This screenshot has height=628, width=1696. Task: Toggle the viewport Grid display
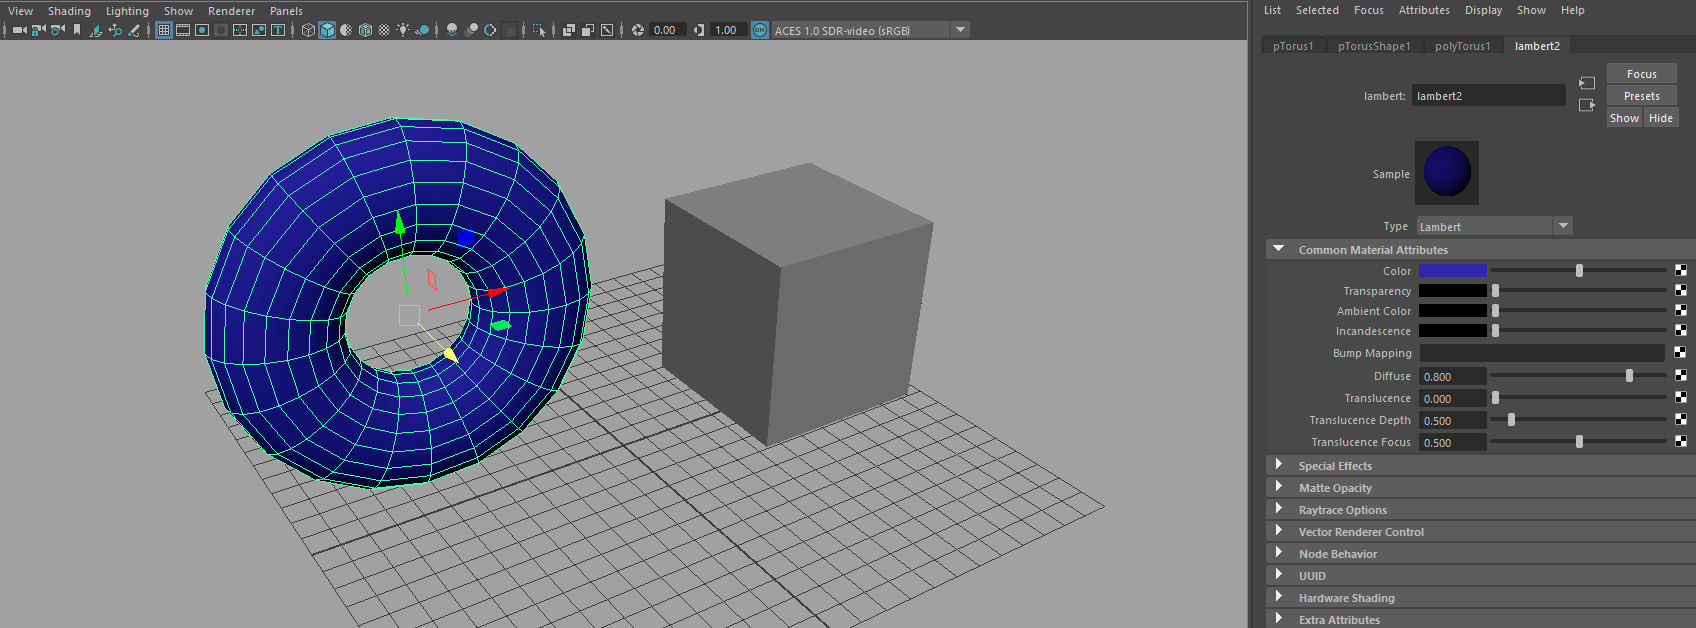pyautogui.click(x=164, y=30)
